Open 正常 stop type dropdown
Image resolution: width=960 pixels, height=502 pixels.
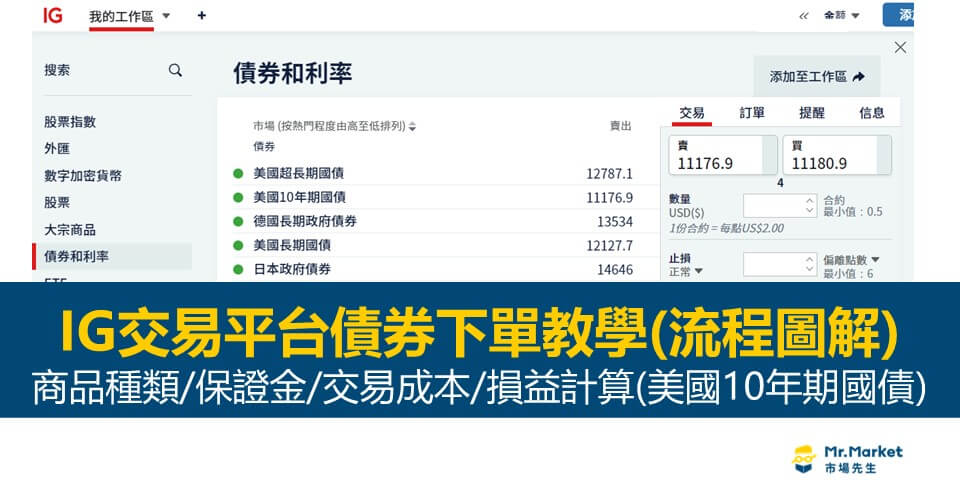[686, 271]
